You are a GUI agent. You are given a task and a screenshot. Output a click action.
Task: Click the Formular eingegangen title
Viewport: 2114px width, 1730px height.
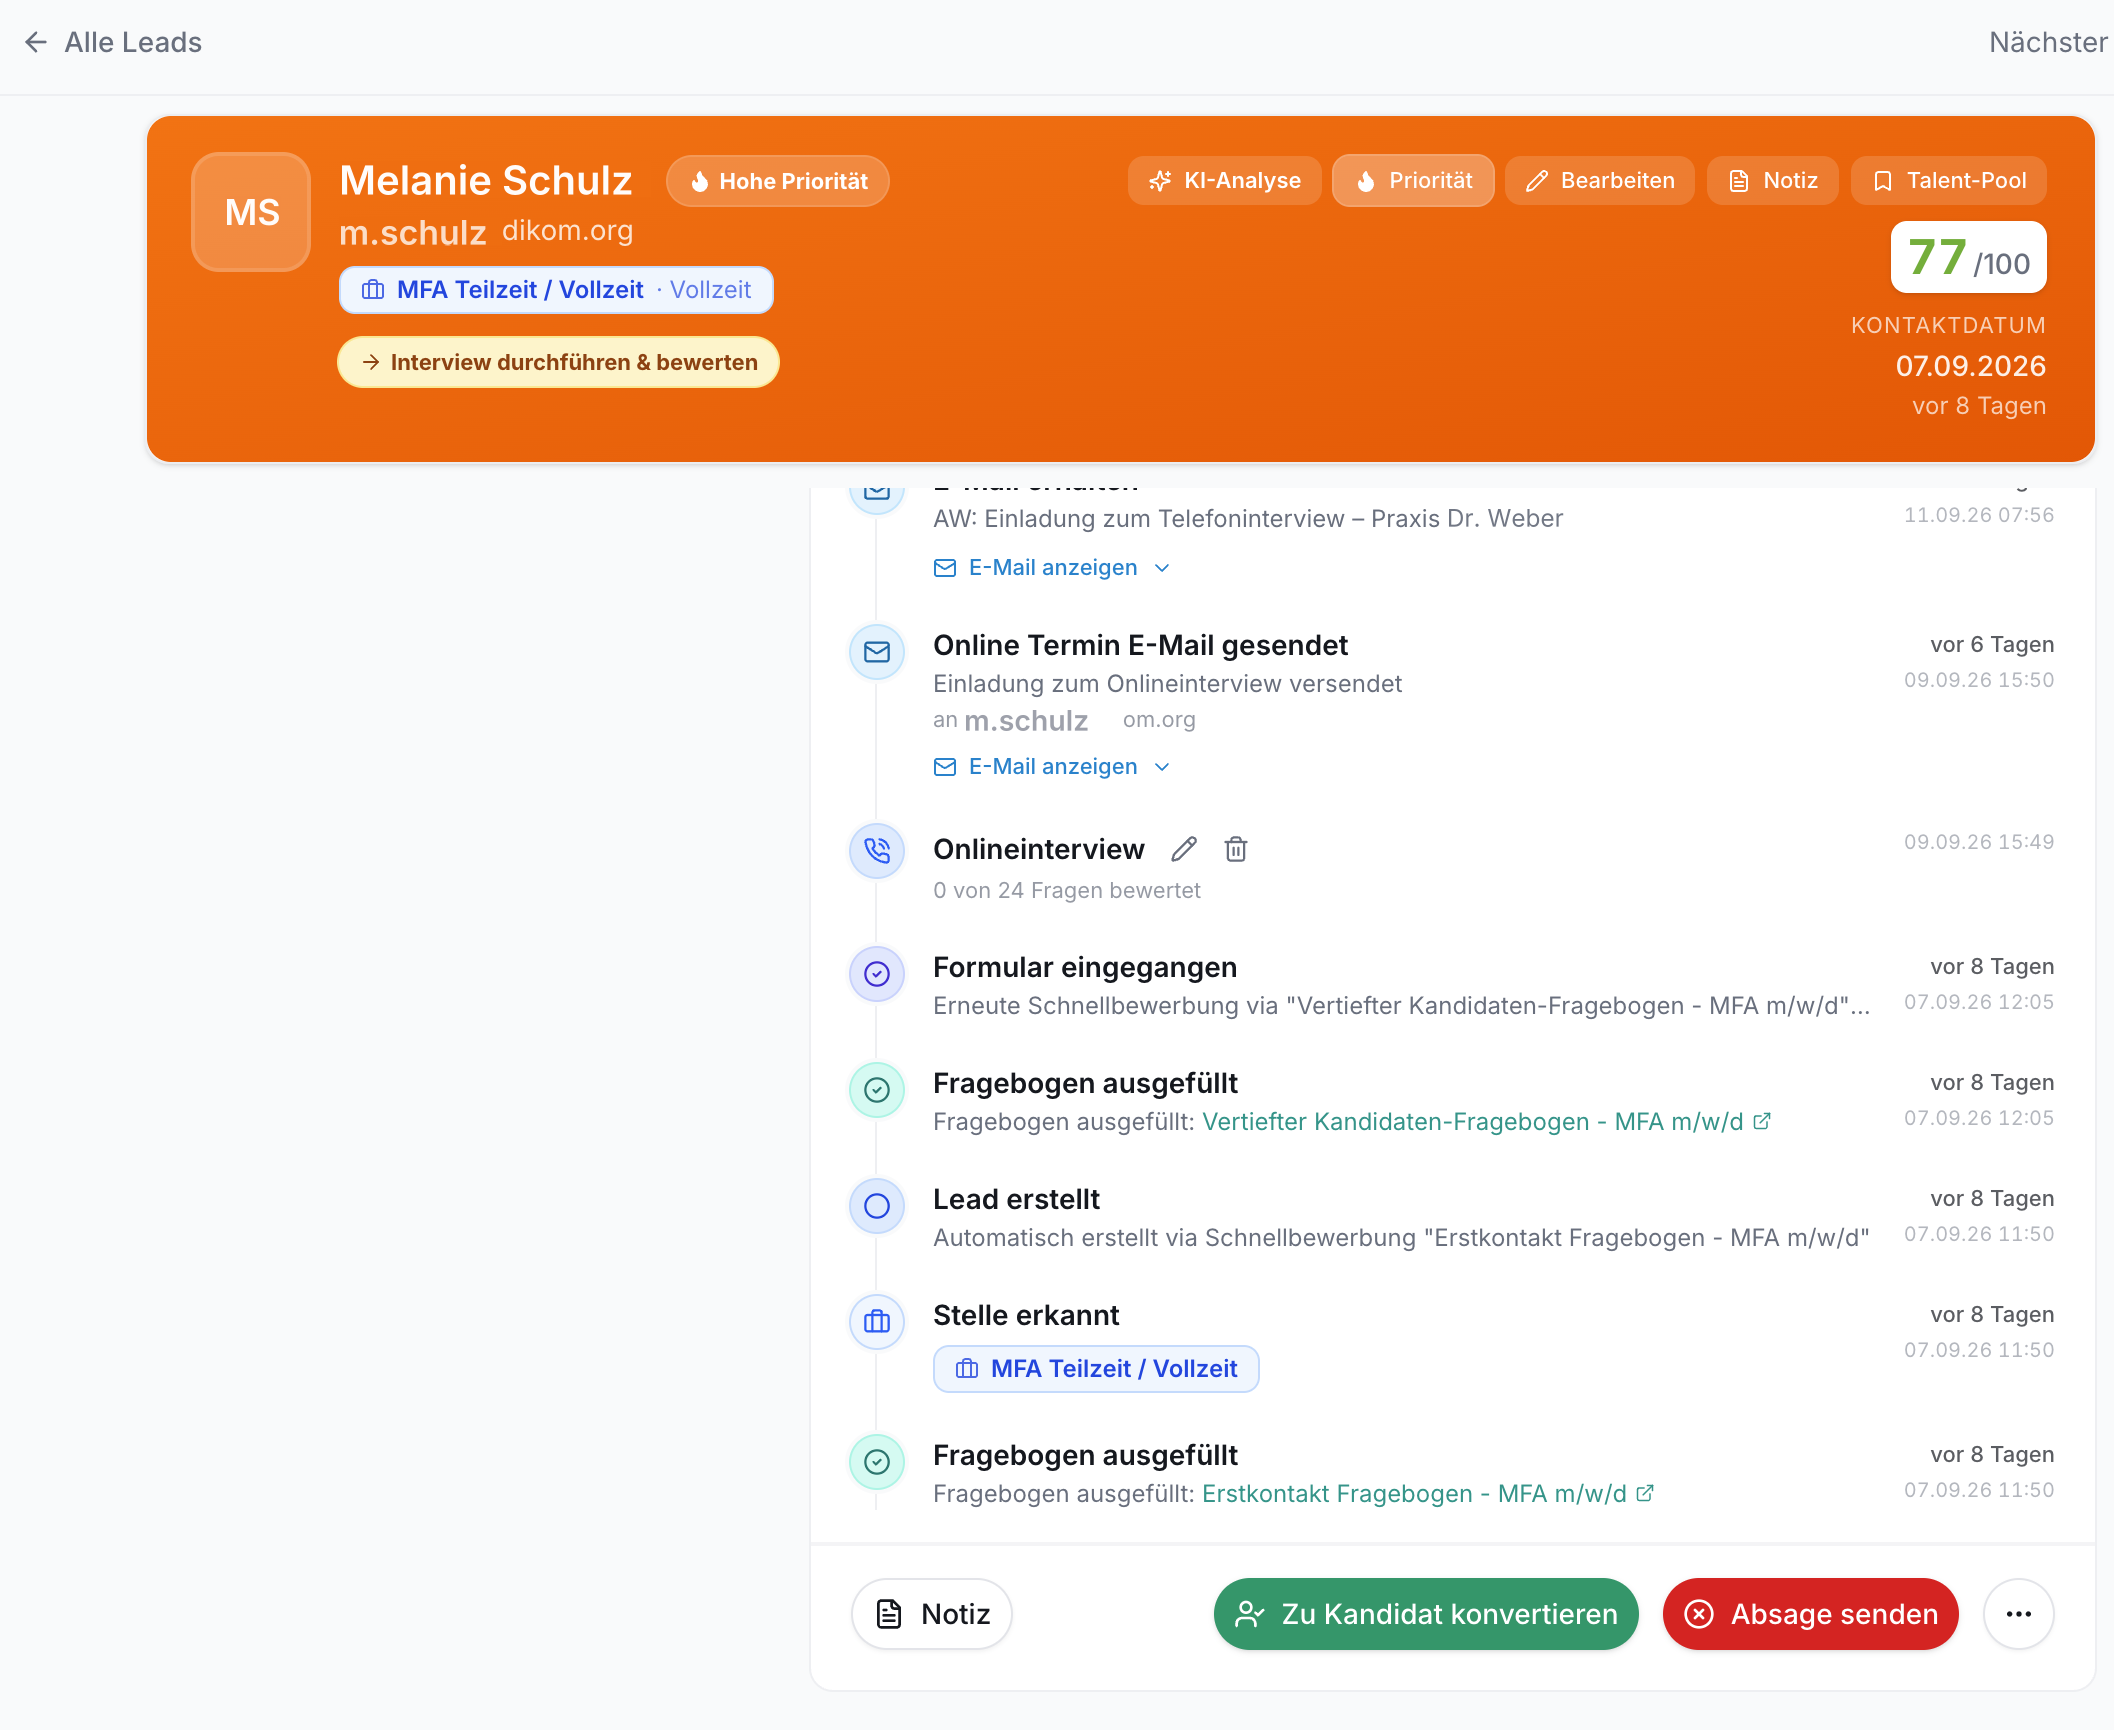tap(1085, 968)
